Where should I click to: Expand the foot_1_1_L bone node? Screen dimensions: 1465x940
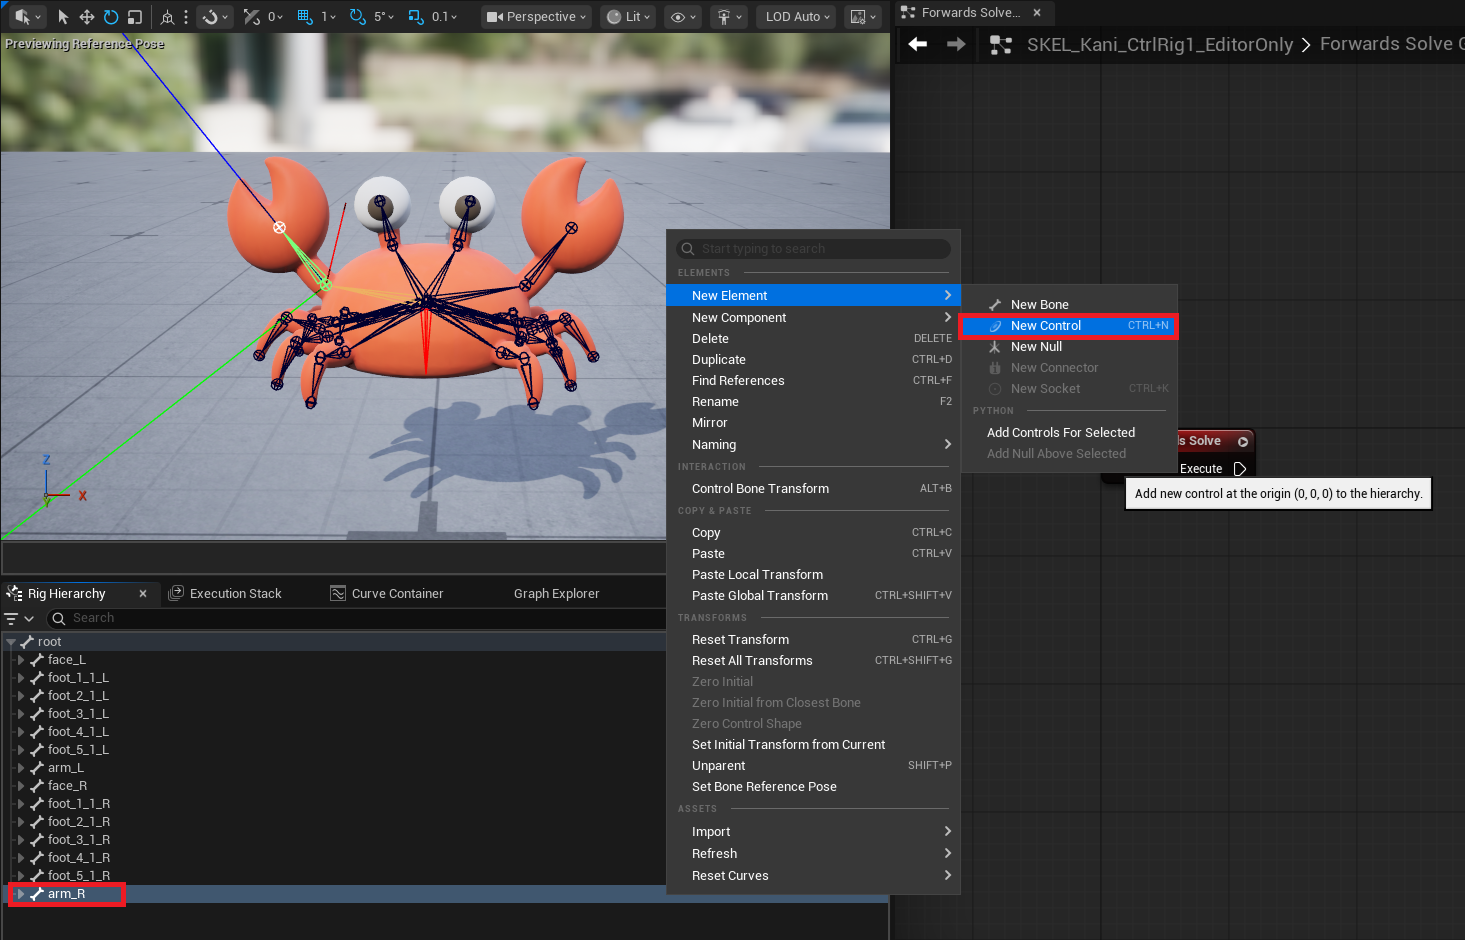pos(20,678)
